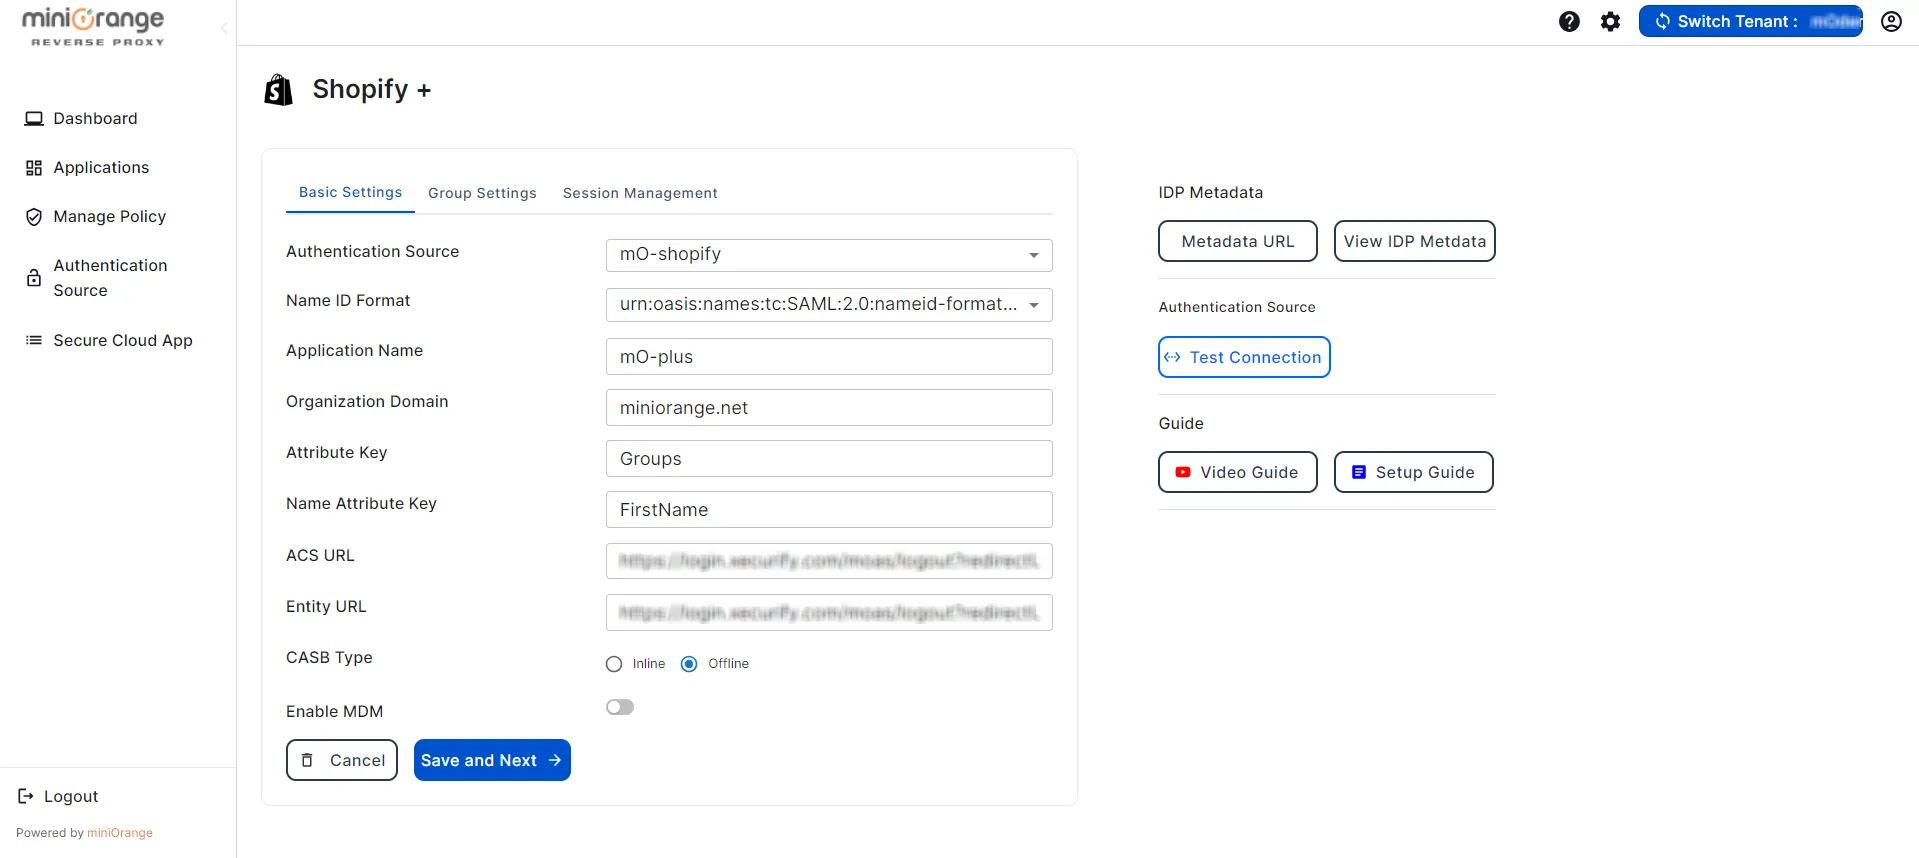Open the user profile account icon
Screen dimensions: 1919x858
pyautogui.click(x=1891, y=21)
